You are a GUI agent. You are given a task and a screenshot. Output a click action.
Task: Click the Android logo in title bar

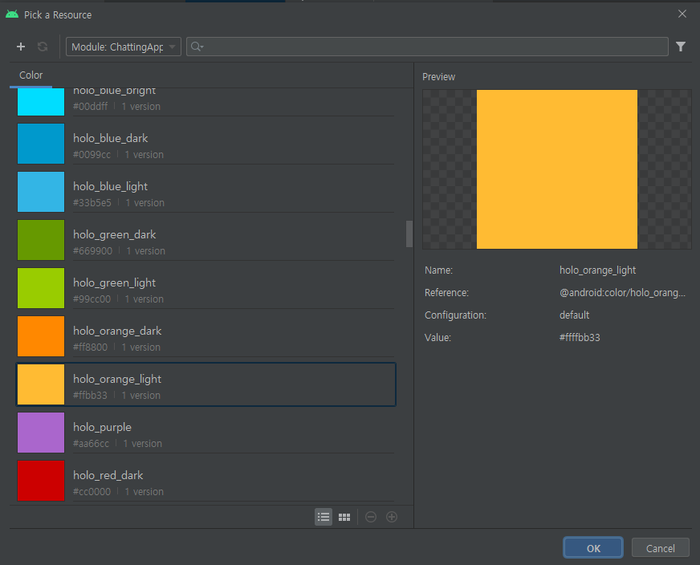click(12, 14)
